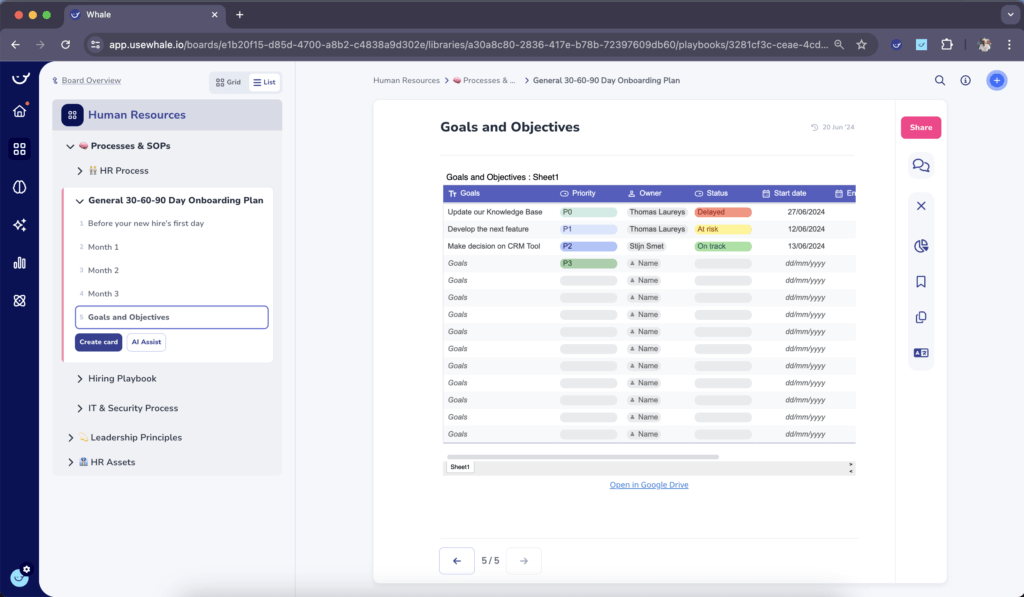This screenshot has width=1024, height=597.
Task: Select the AI sparkles icon in sidebar
Action: (18, 224)
